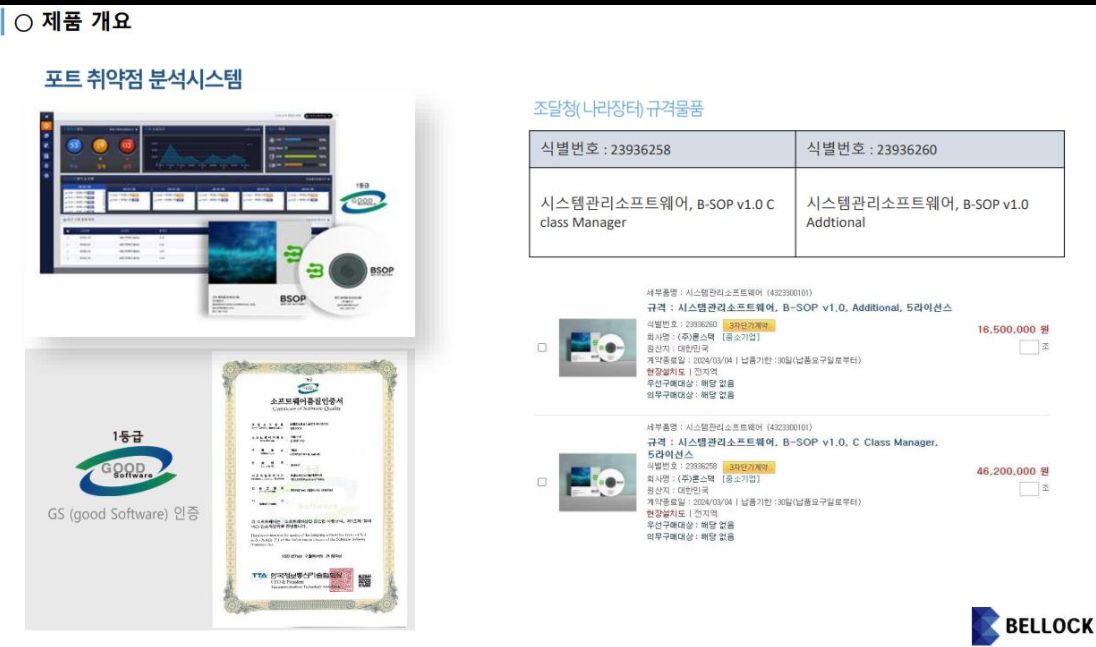Click the table cell 'B-SOP v1.0 Addtional'

click(x=930, y=212)
